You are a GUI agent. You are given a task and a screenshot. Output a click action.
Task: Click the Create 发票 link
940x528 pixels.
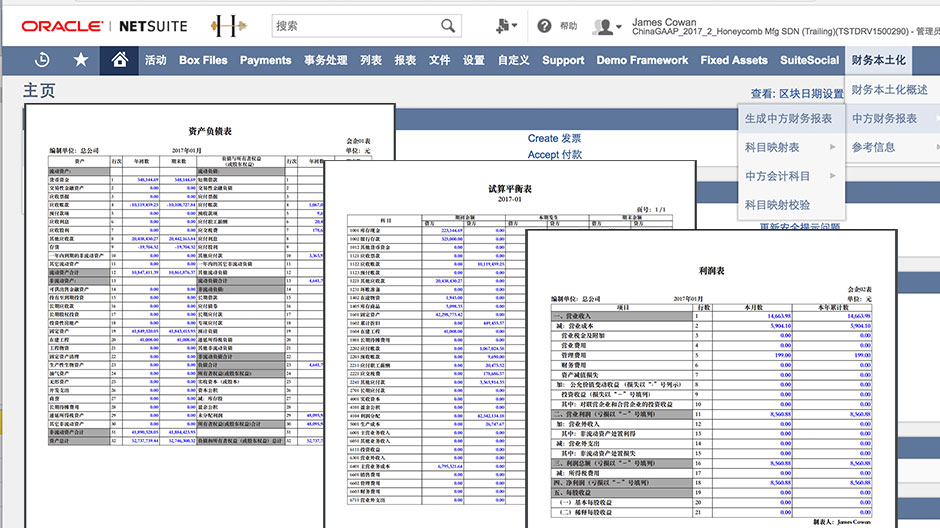555,138
